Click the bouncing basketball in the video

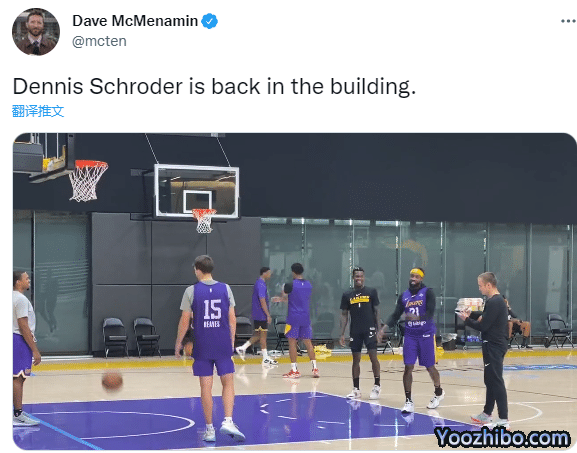pyautogui.click(x=112, y=381)
